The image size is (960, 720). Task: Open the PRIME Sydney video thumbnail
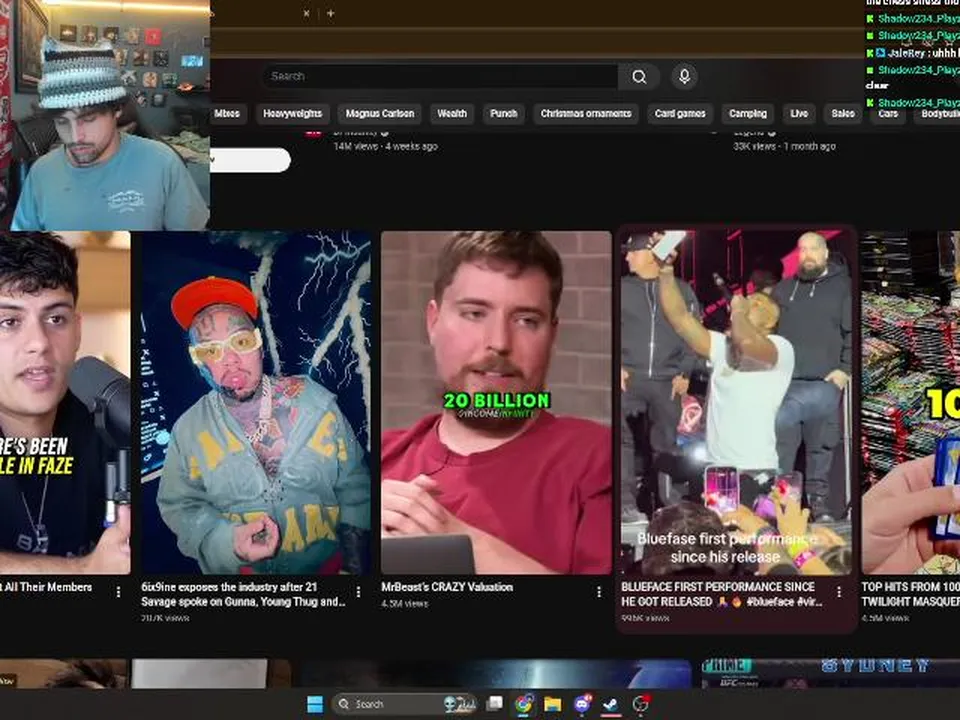831,673
